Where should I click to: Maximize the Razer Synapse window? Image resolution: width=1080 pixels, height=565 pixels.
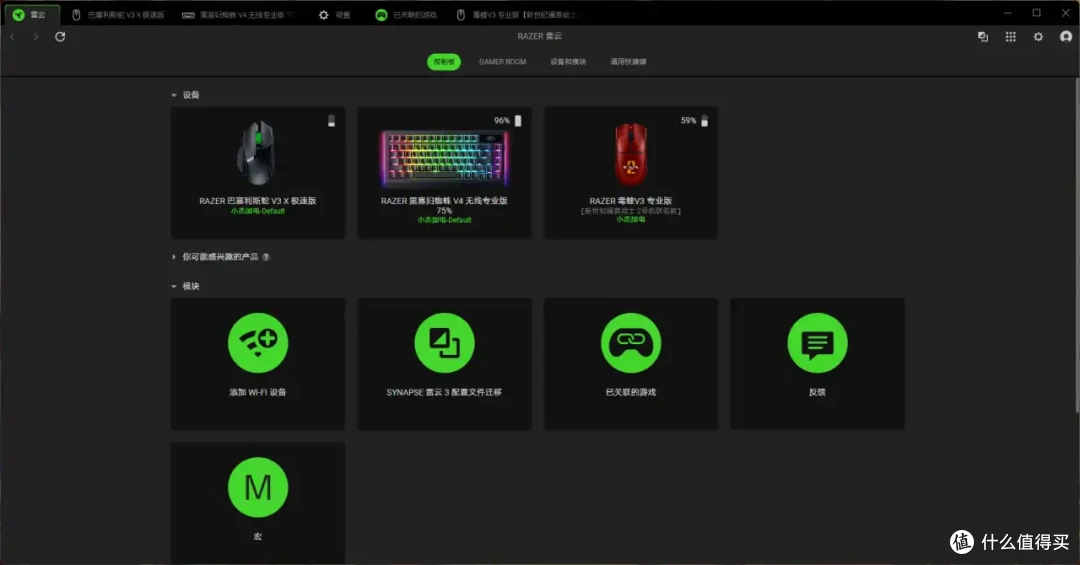tap(1037, 13)
